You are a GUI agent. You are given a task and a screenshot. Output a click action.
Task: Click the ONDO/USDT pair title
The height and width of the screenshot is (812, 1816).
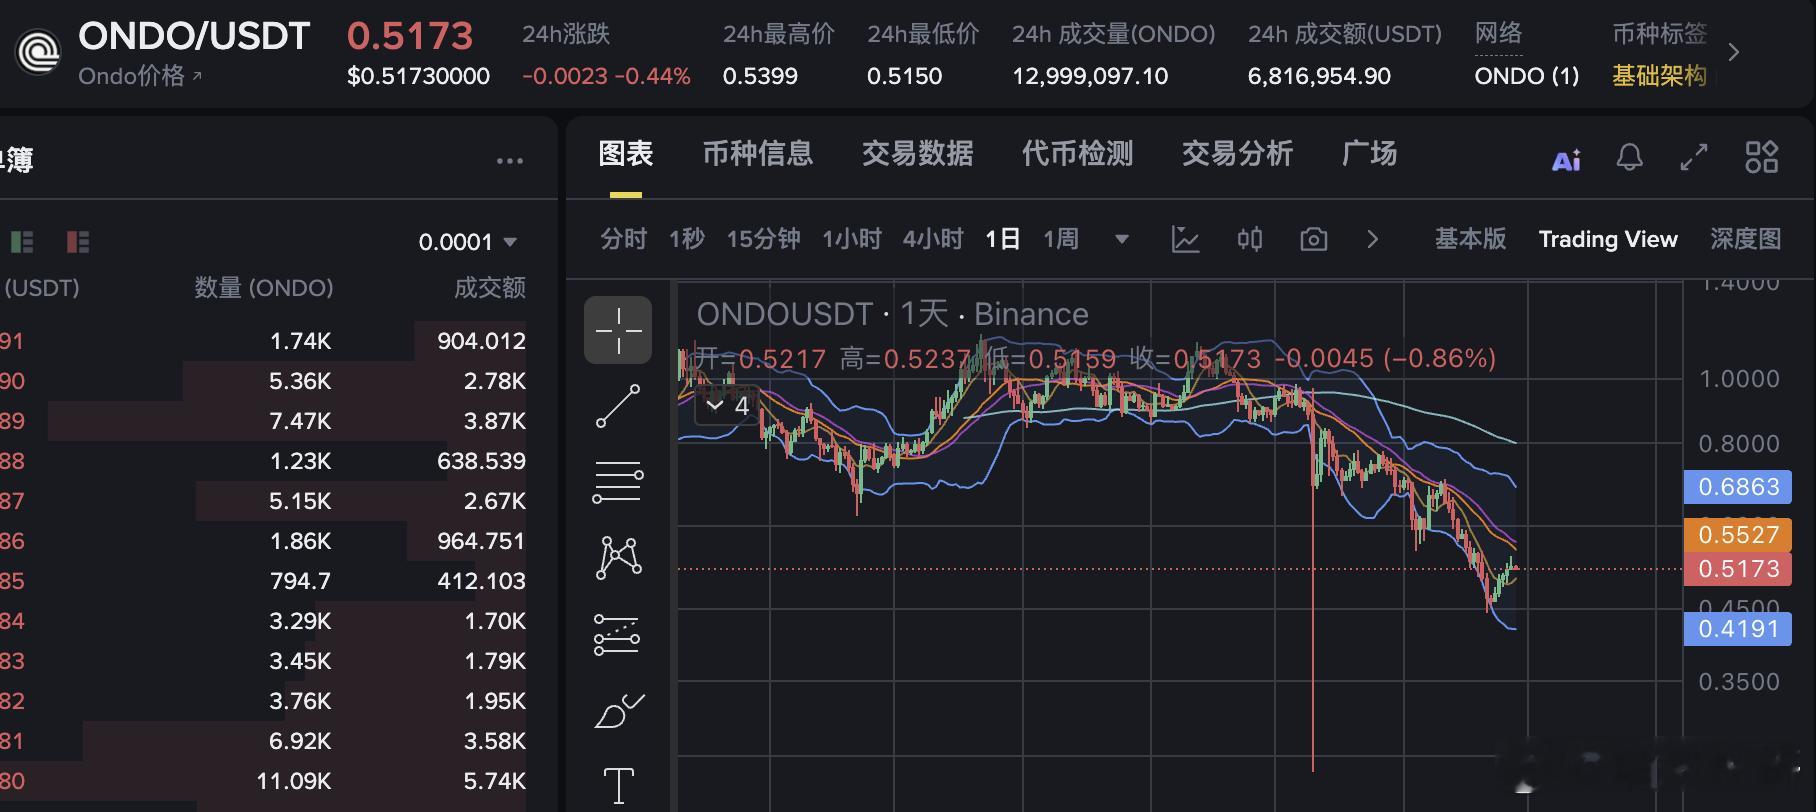(194, 36)
